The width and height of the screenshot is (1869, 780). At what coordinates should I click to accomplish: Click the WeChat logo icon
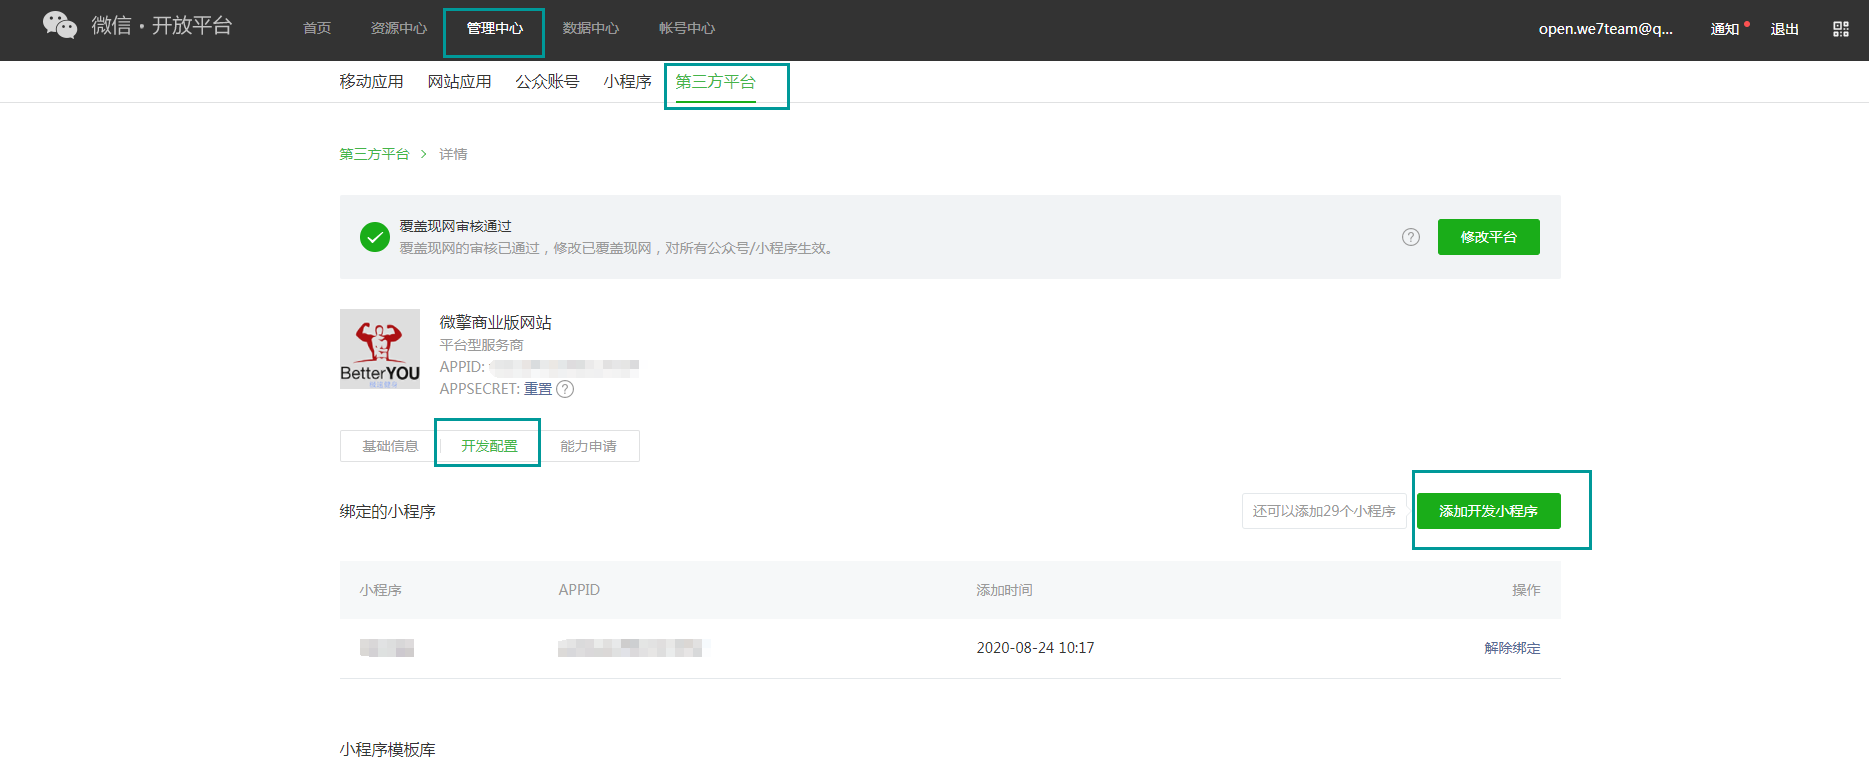point(60,25)
